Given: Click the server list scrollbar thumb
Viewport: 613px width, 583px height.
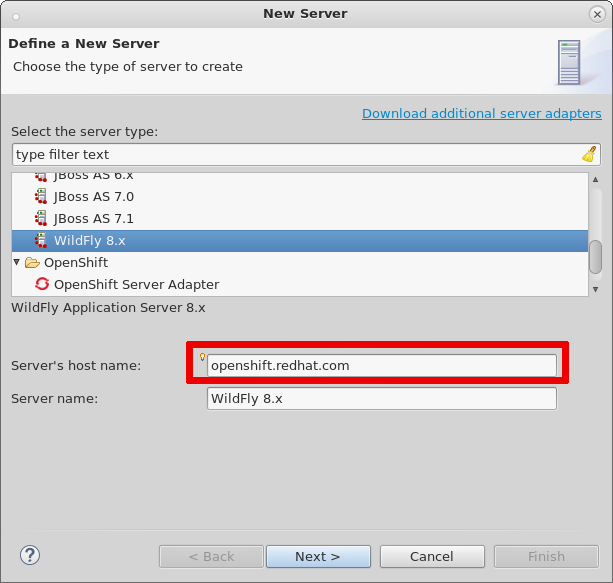Looking at the screenshot, I should click(595, 257).
